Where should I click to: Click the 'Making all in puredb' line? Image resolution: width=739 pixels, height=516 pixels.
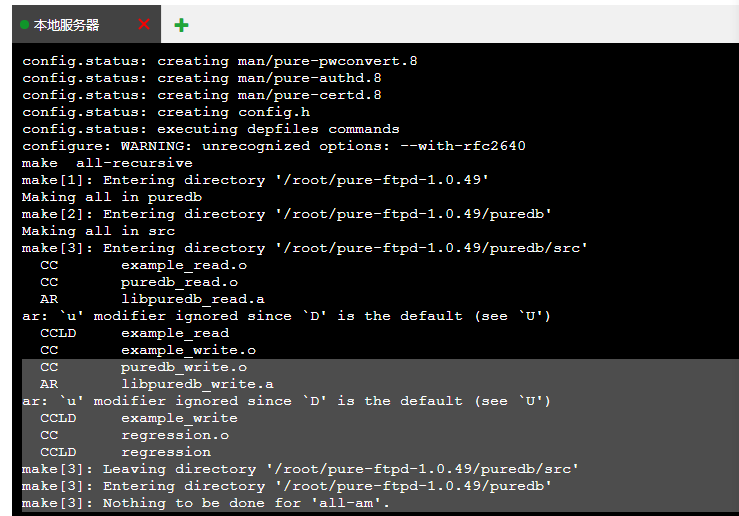pos(112,197)
